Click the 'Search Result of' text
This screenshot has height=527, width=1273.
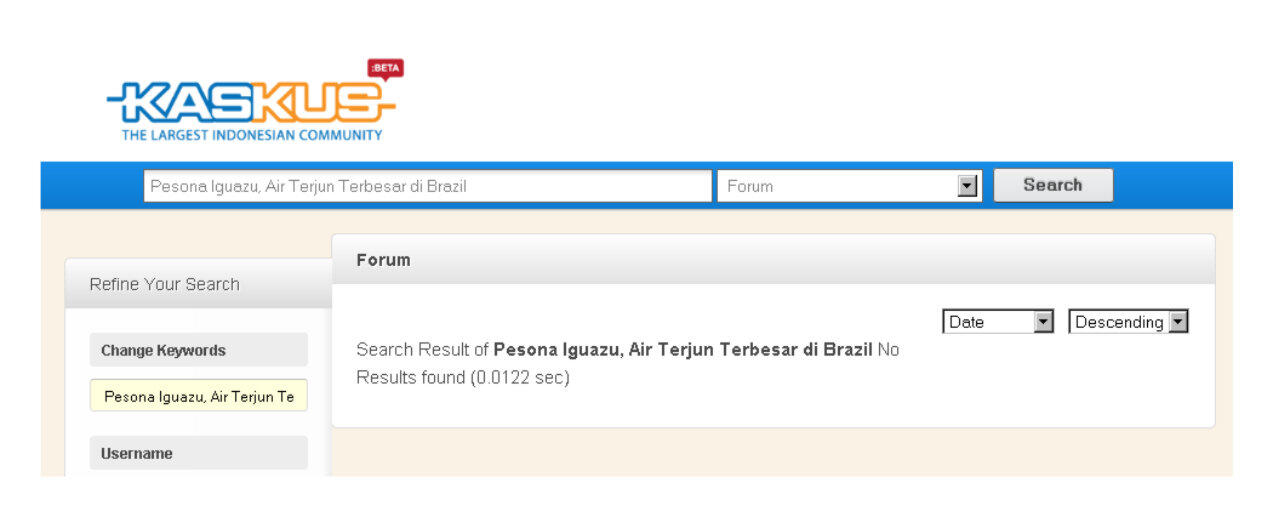point(422,350)
